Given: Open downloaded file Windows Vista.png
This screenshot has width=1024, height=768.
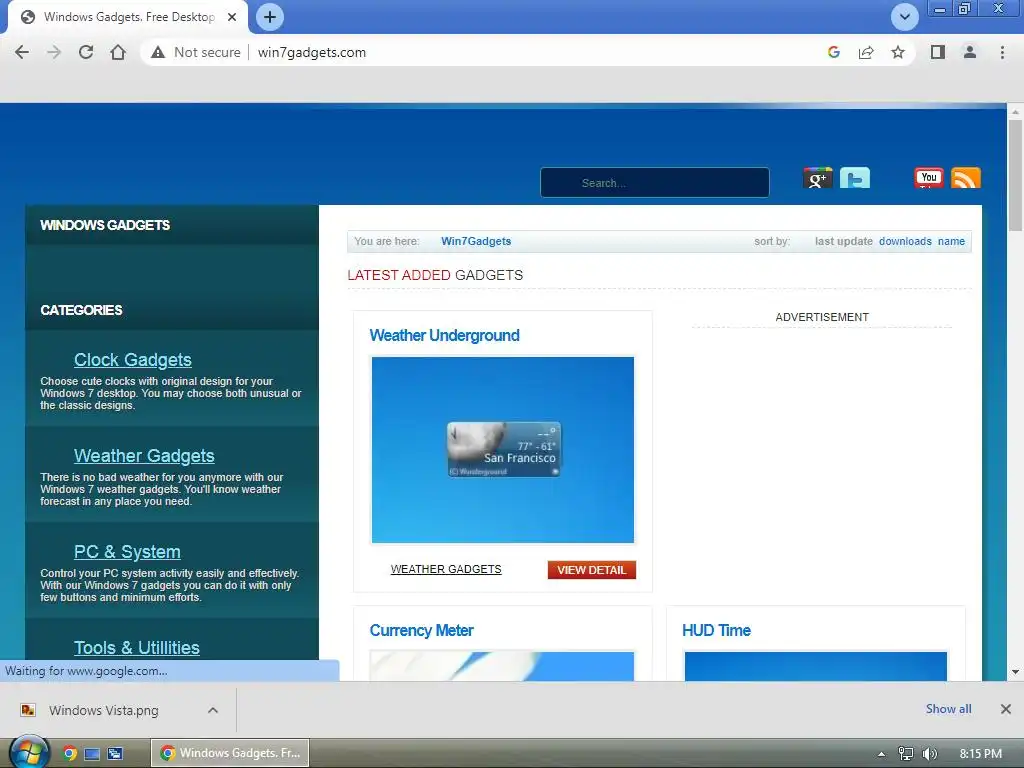Looking at the screenshot, I should click(103, 711).
